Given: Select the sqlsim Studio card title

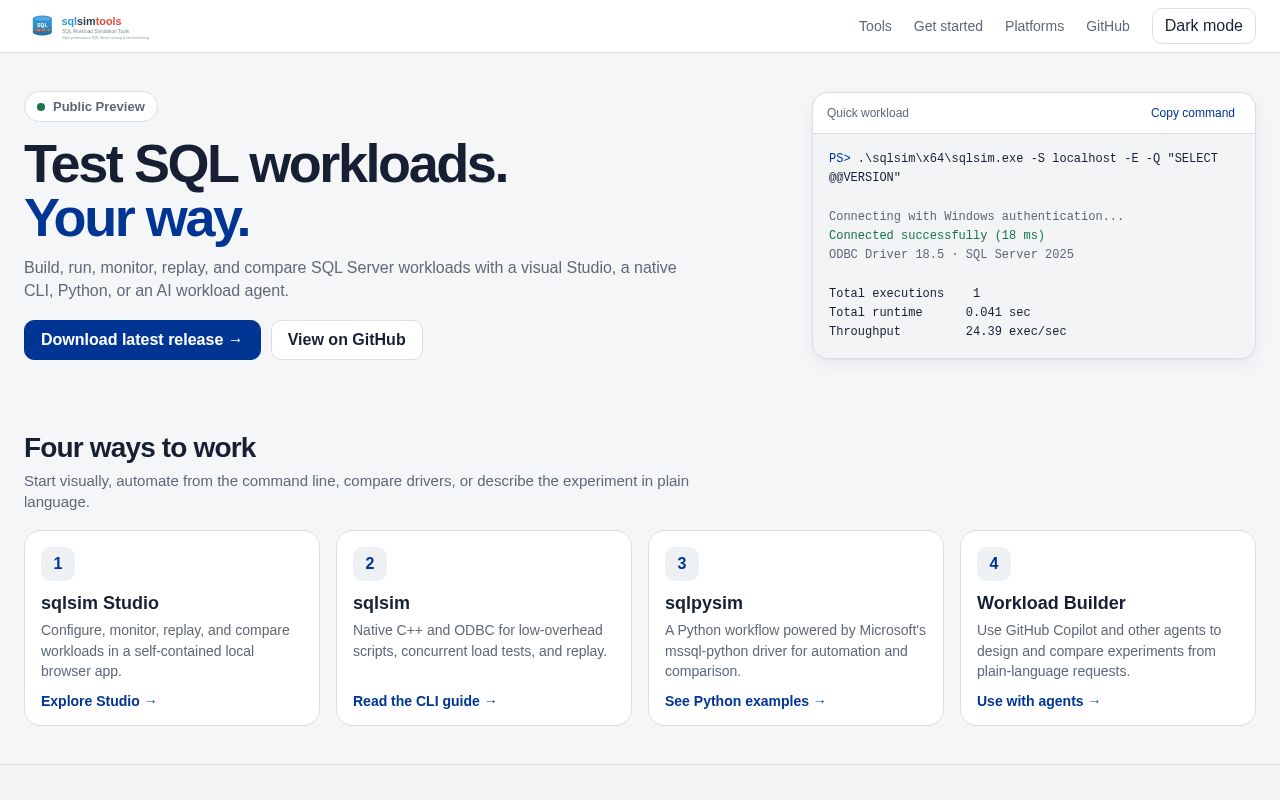Looking at the screenshot, I should coord(100,603).
